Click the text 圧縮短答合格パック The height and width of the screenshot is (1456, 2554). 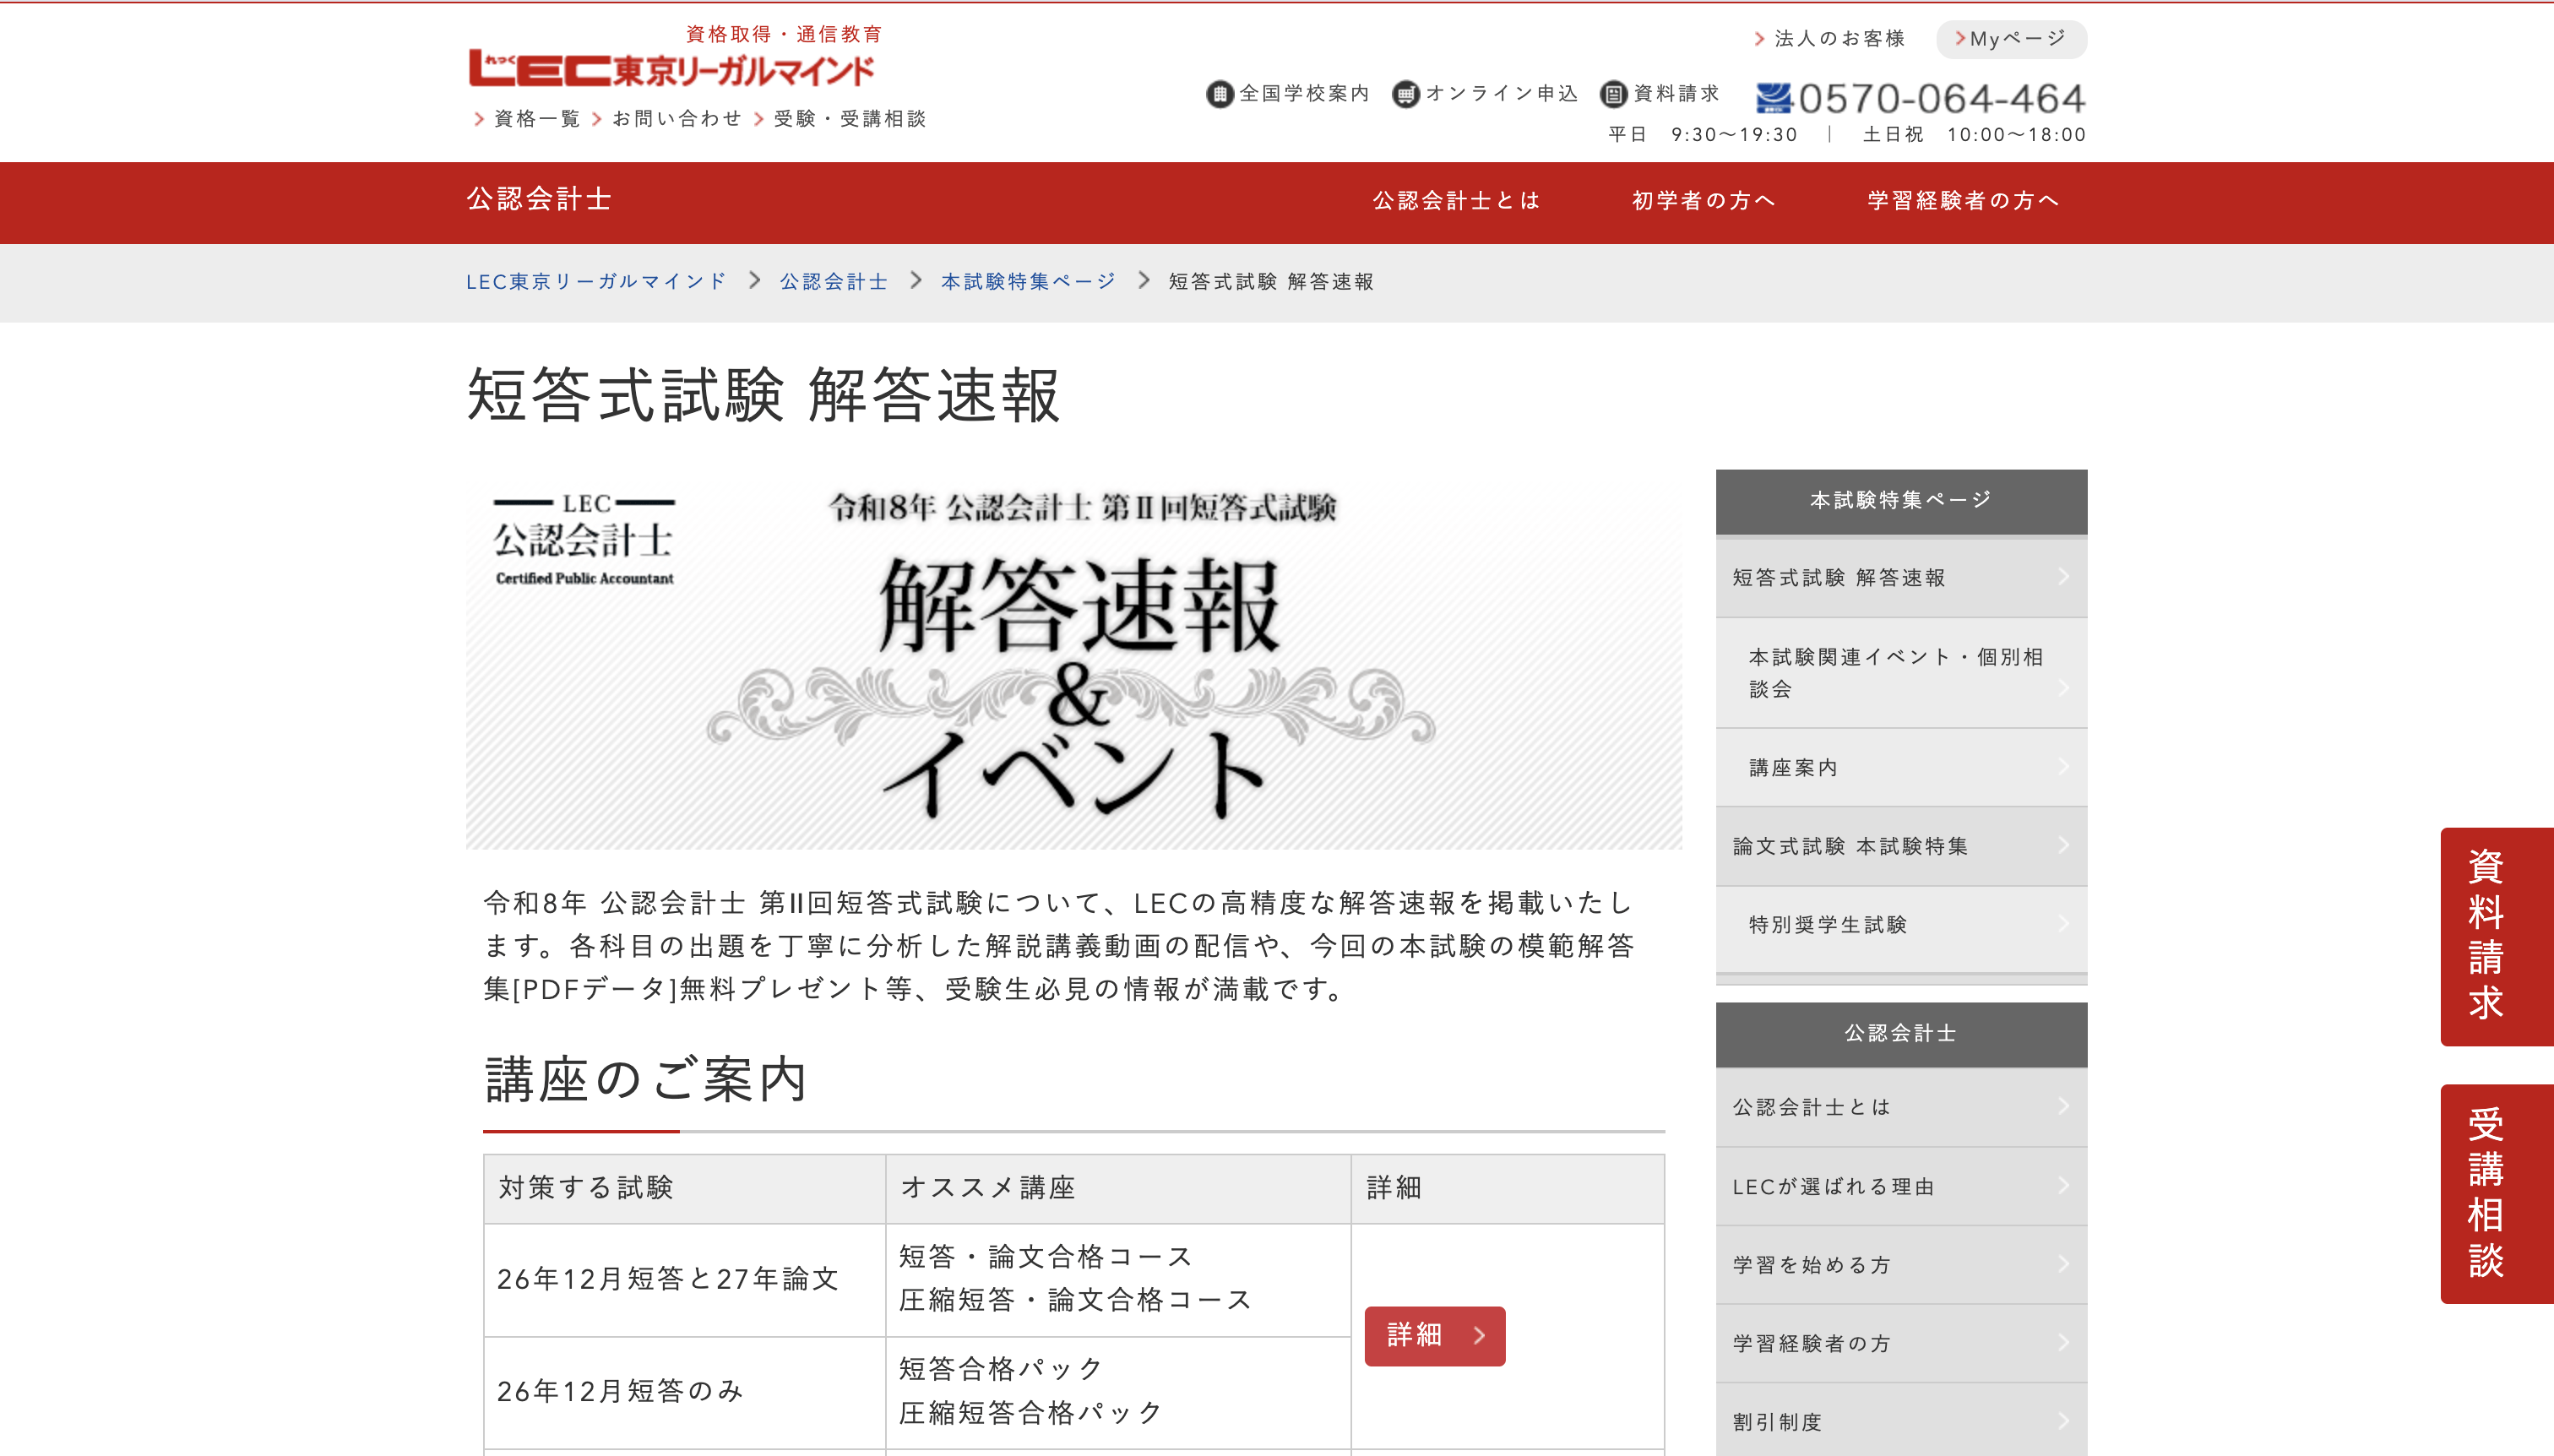tap(1031, 1413)
